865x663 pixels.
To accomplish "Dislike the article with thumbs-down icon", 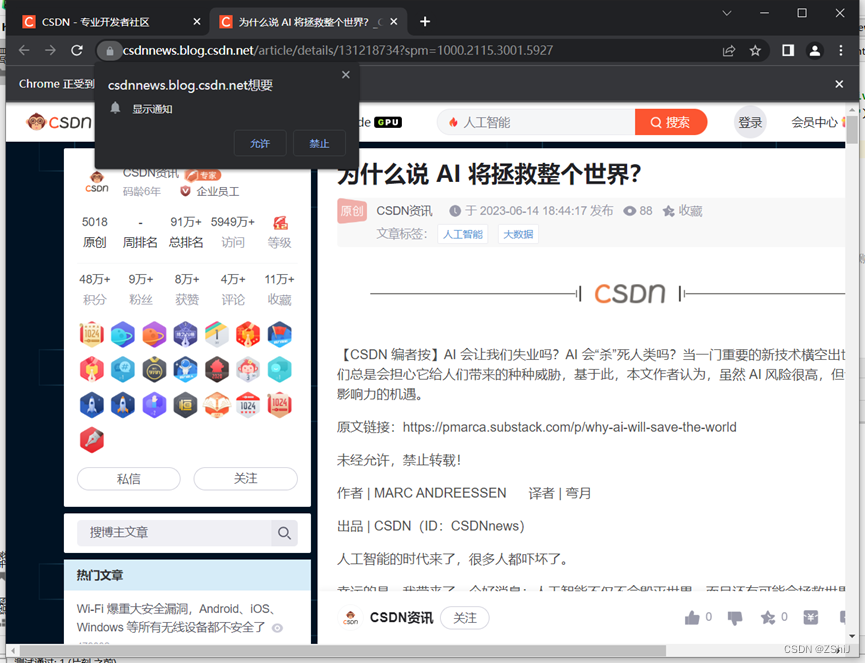I will click(735, 618).
